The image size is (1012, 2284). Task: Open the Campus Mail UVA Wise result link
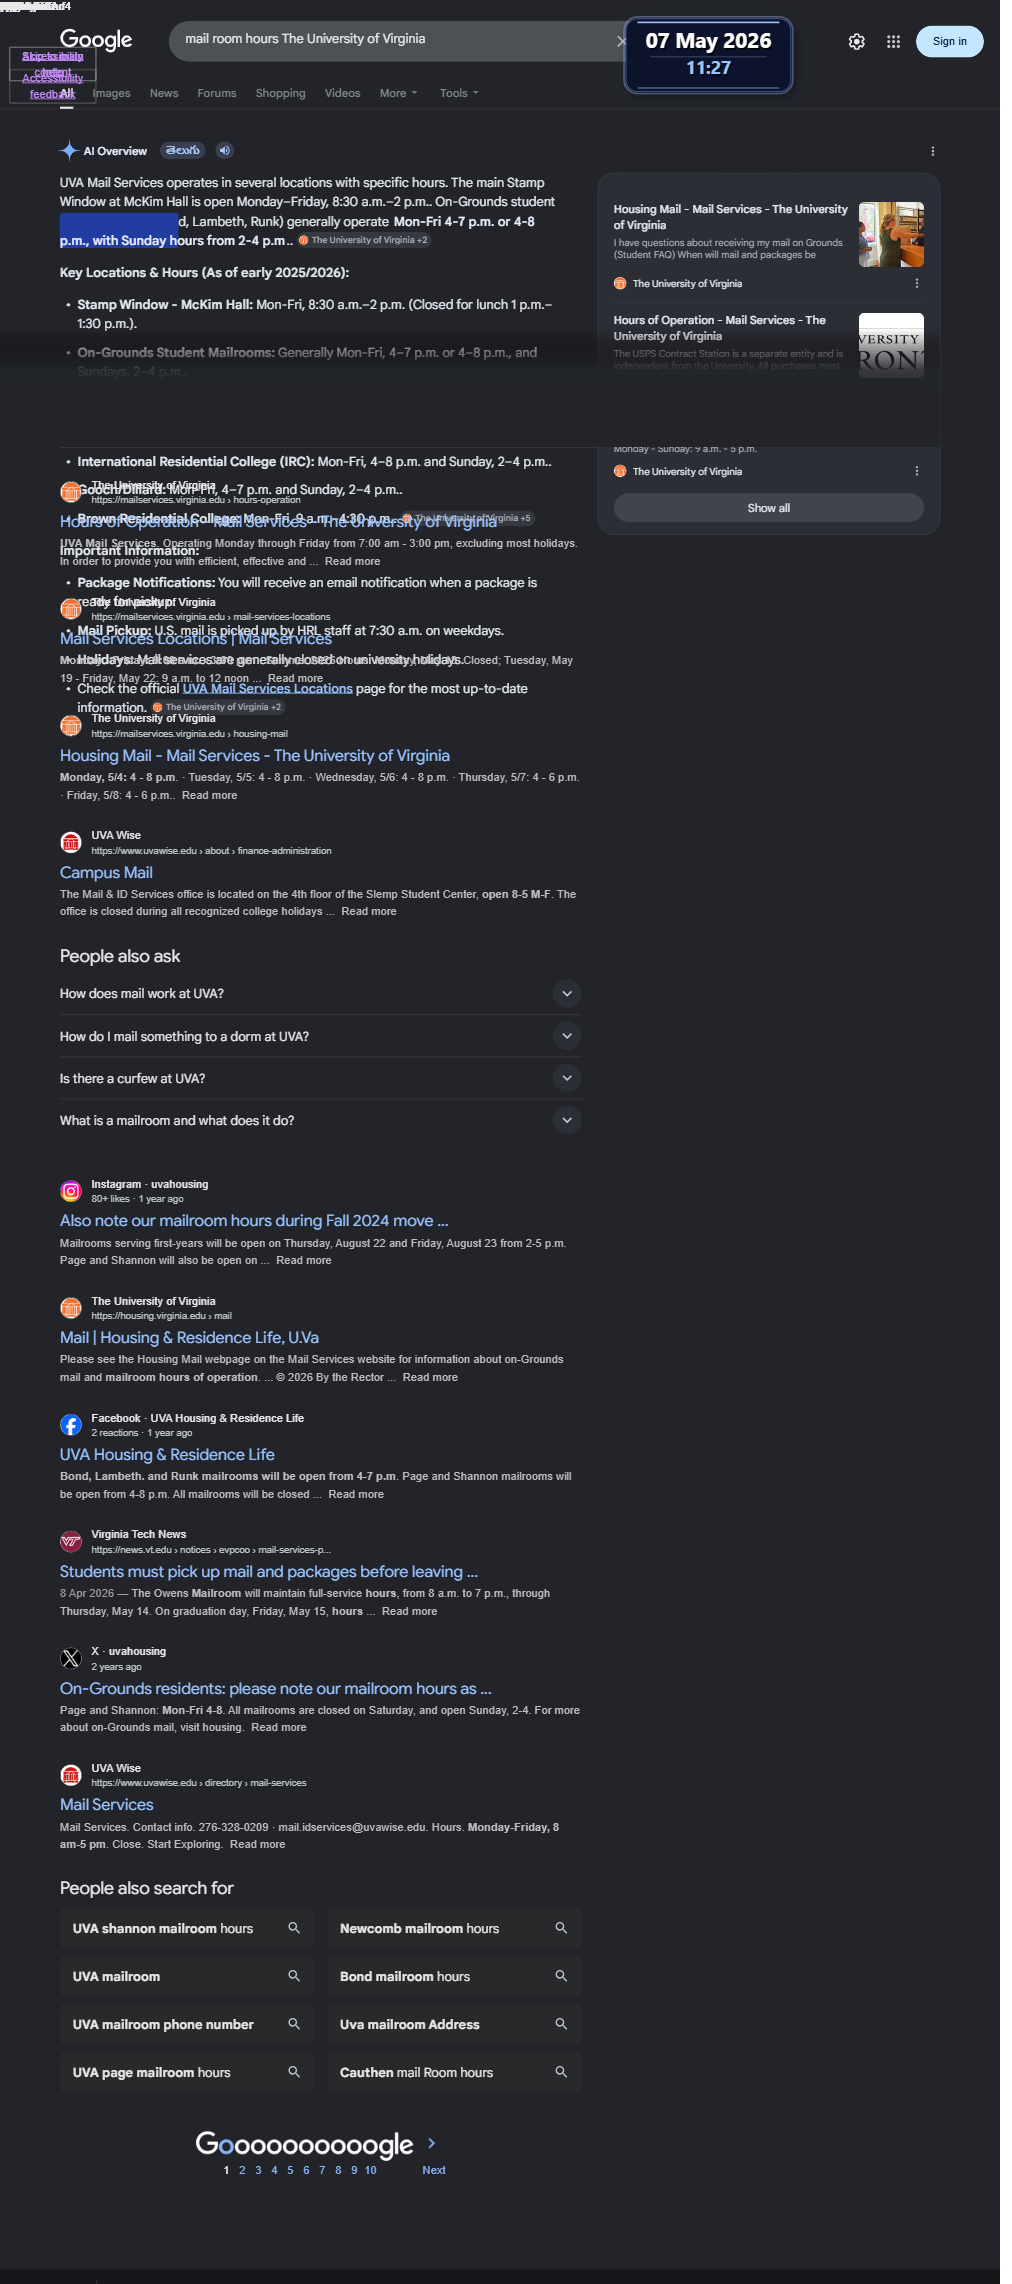tap(106, 872)
